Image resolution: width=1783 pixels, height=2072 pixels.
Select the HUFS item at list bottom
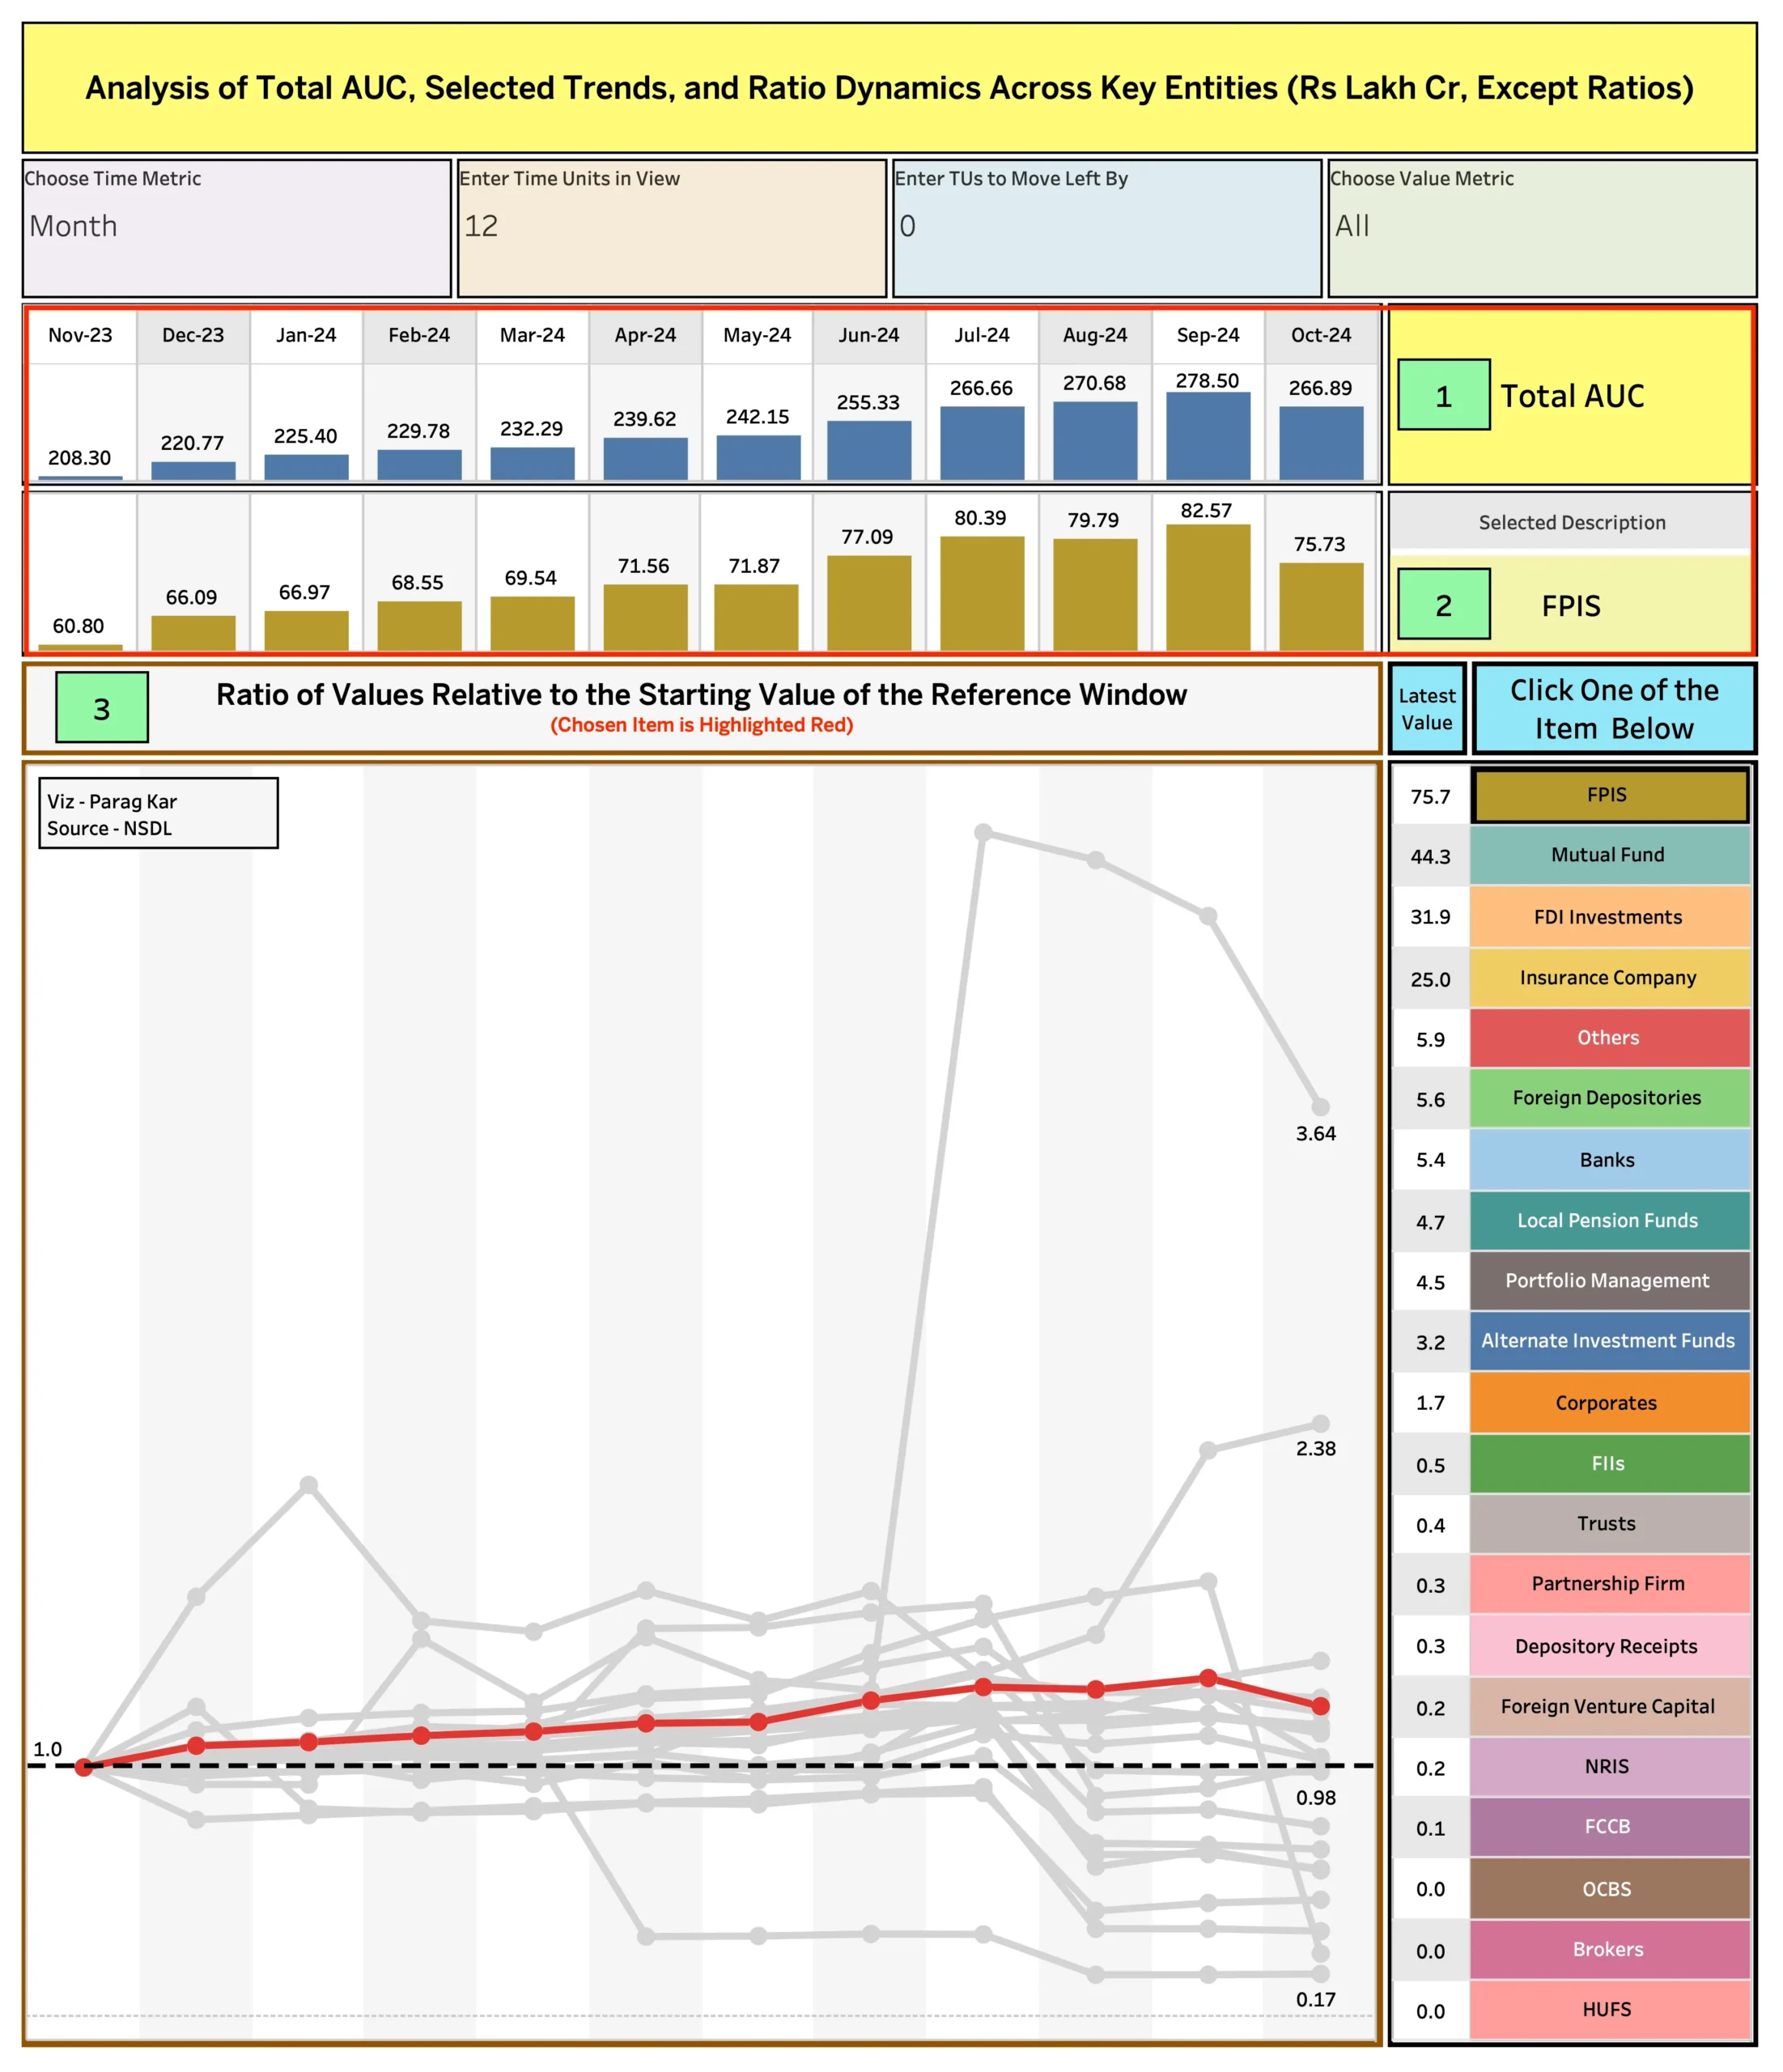1610,2009
